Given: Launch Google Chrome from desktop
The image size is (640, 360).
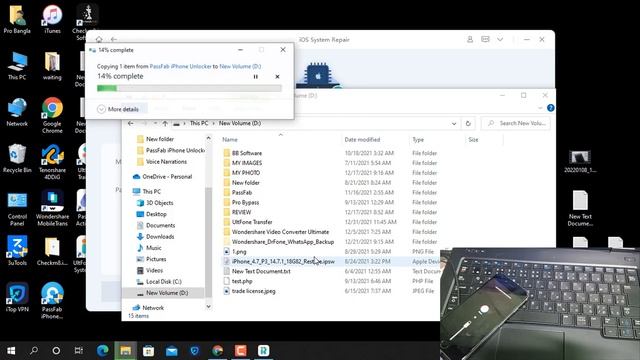Looking at the screenshot, I should point(52,115).
